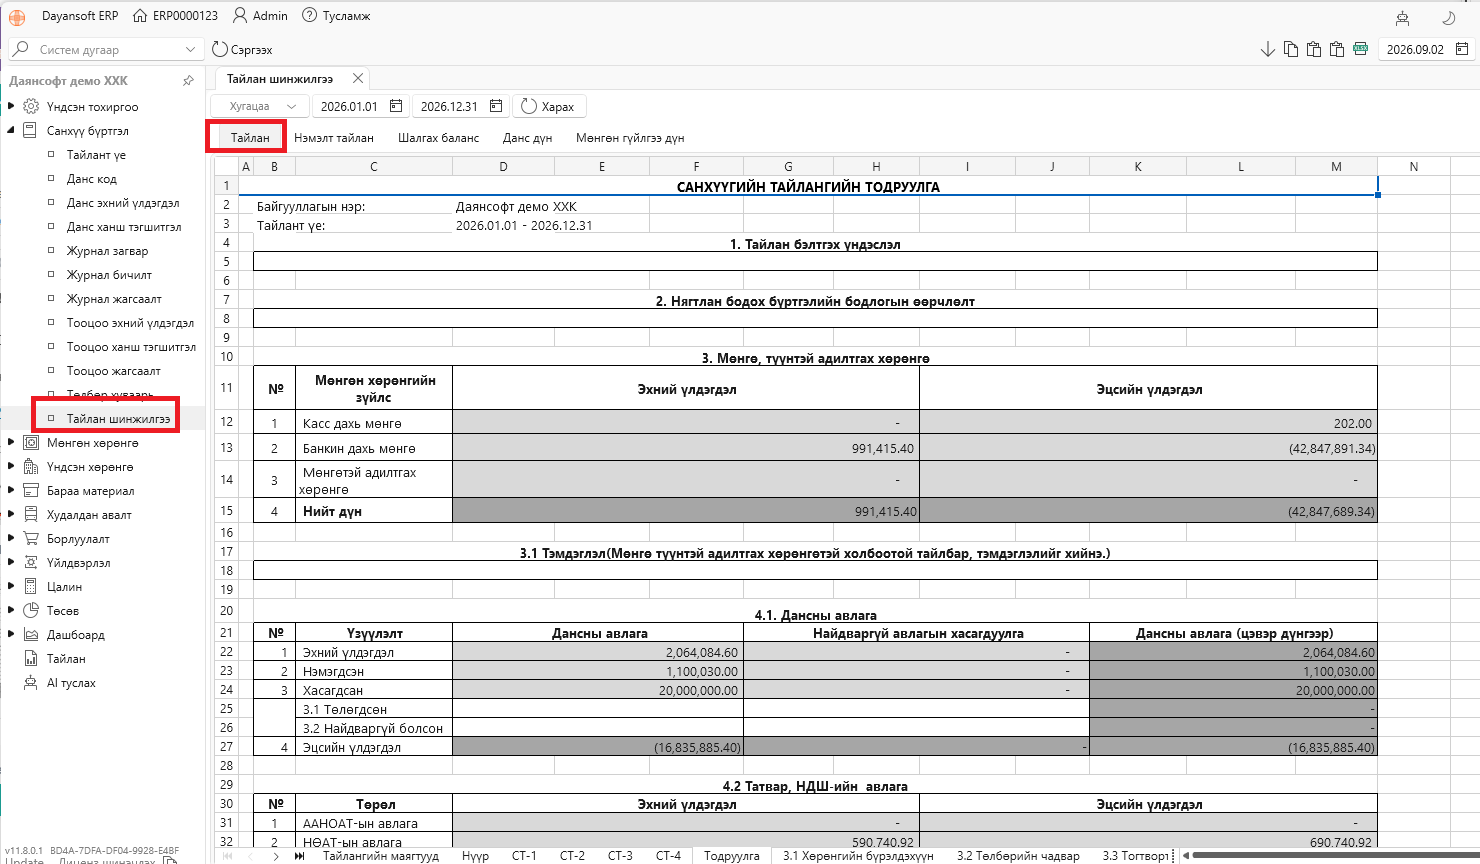Image resolution: width=1480 pixels, height=864 pixels.
Task: Switch to the Шалгах баланс tab
Action: (438, 138)
